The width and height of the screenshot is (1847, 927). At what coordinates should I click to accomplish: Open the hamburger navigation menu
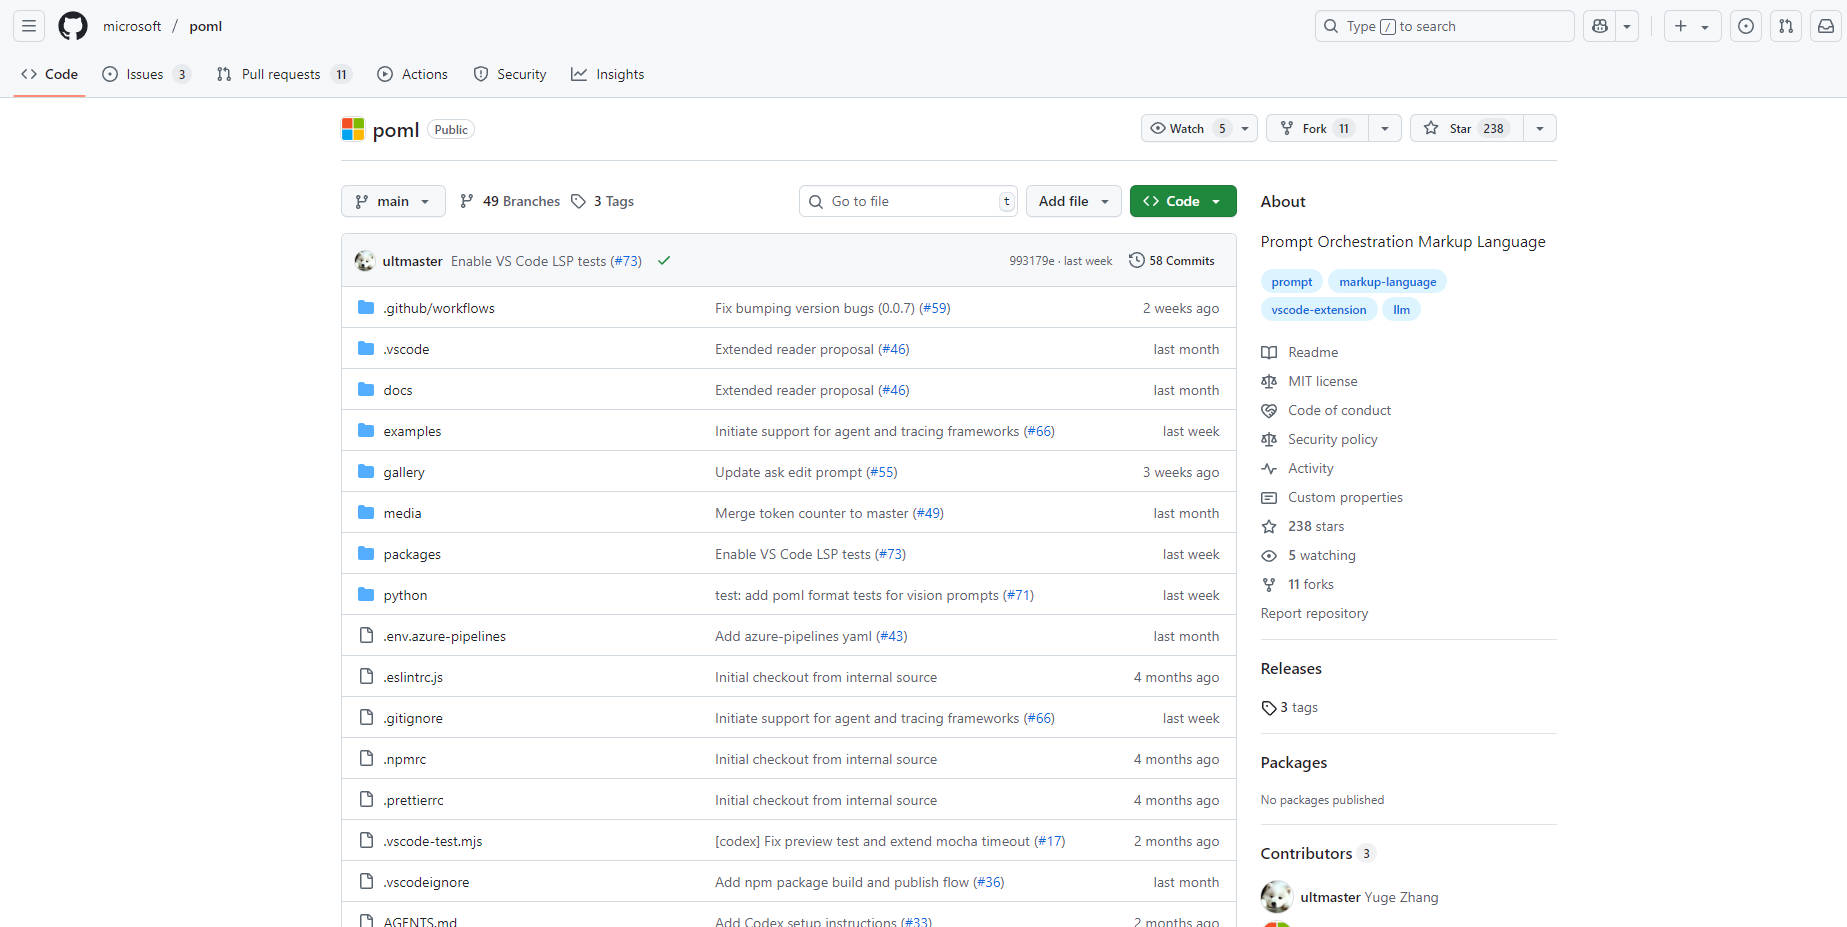(29, 26)
